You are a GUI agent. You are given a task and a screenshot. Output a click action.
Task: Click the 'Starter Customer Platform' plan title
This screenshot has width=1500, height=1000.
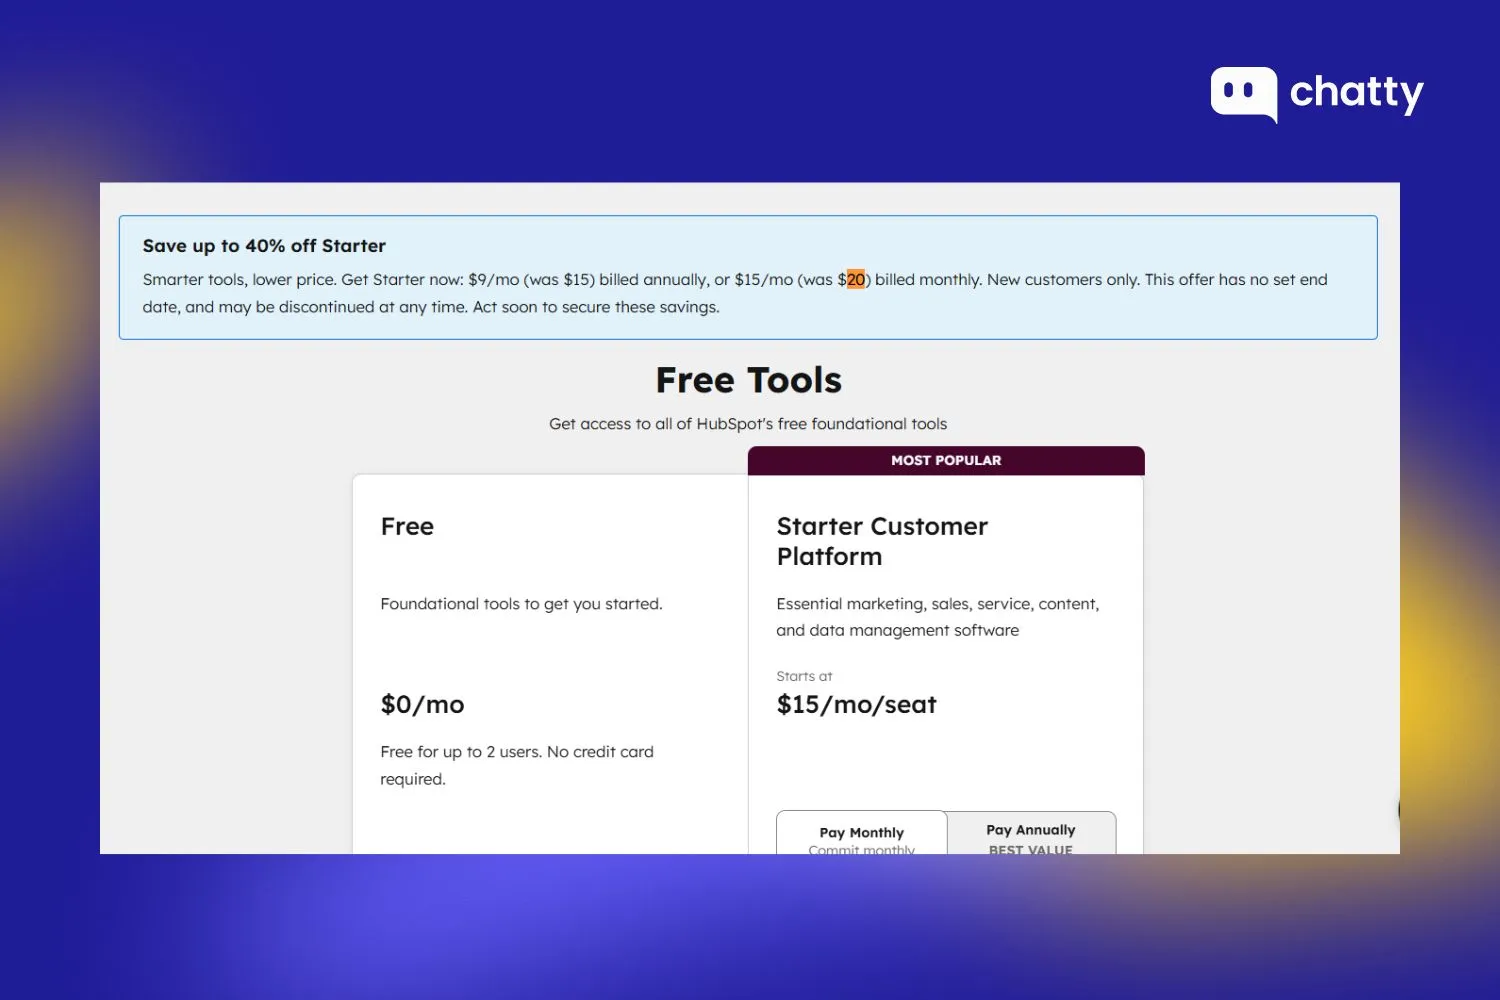[x=882, y=541]
